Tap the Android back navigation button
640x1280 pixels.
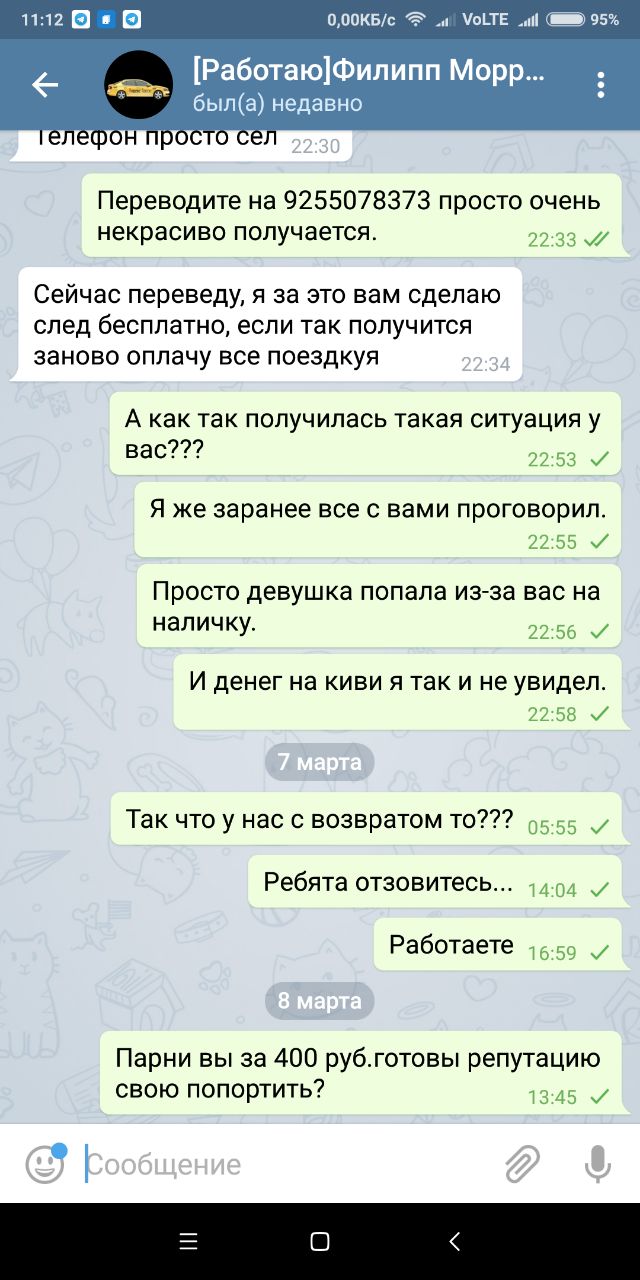(455, 1242)
